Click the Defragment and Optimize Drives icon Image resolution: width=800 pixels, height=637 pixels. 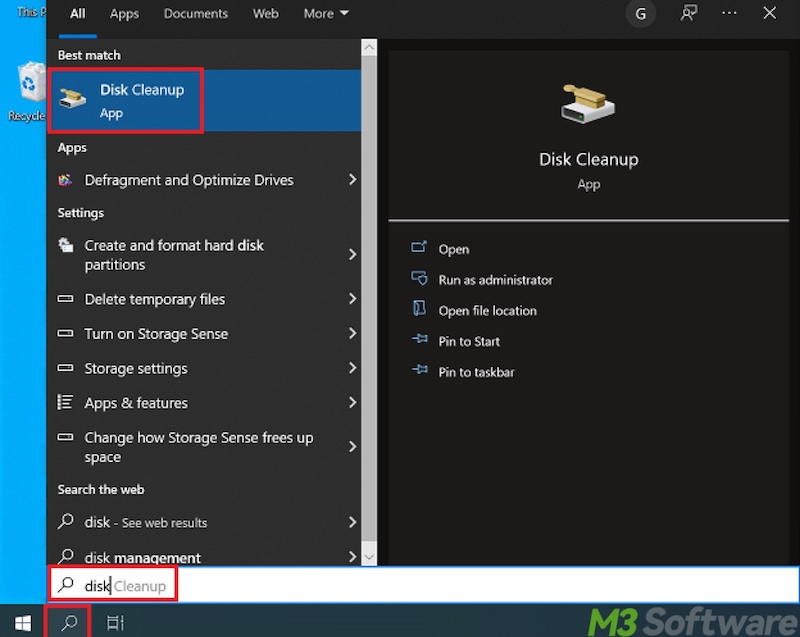pyautogui.click(x=65, y=180)
